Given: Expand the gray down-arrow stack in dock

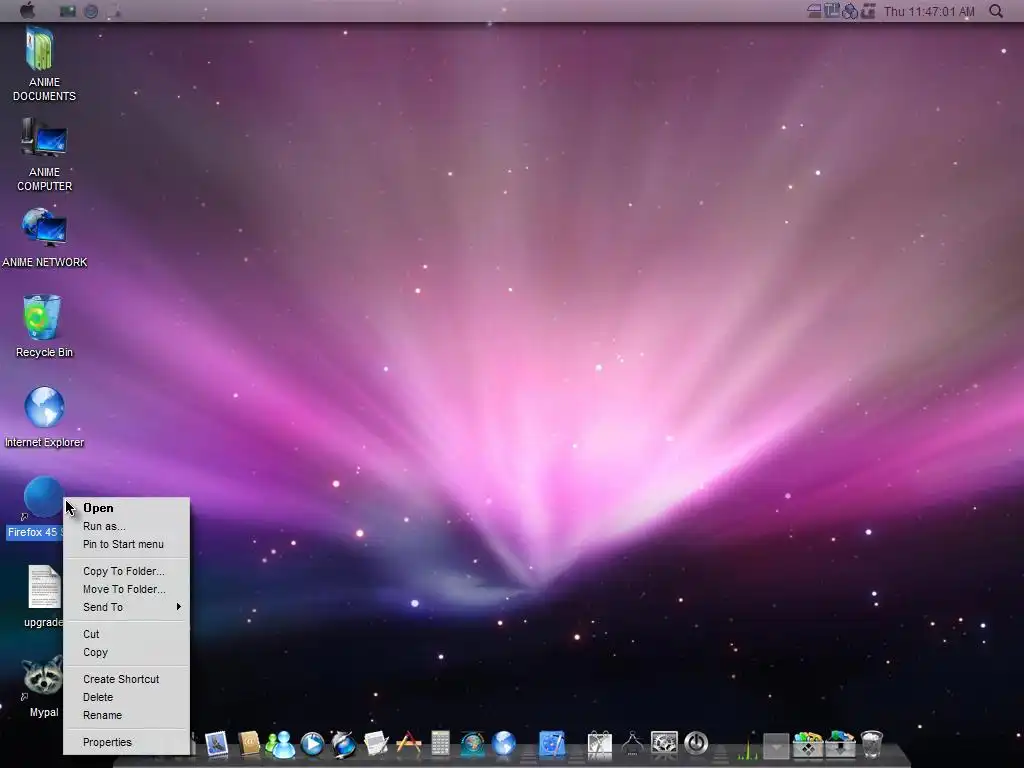Looking at the screenshot, I should coord(776,746).
